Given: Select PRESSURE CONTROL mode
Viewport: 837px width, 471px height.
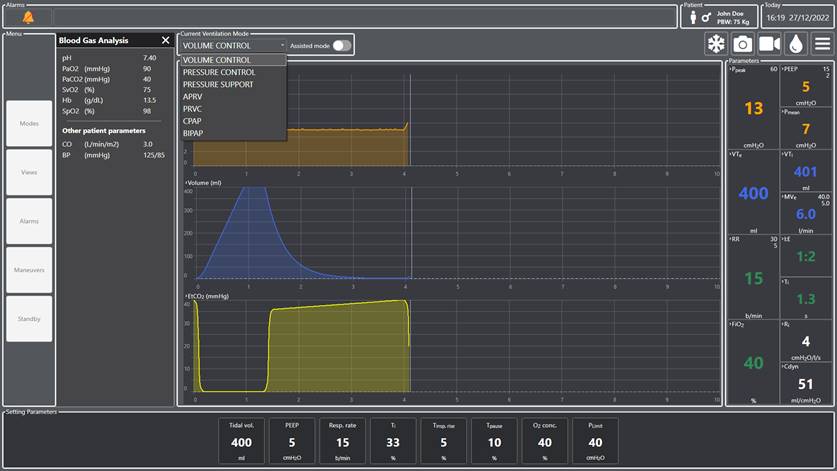Looking at the screenshot, I should (x=233, y=72).
